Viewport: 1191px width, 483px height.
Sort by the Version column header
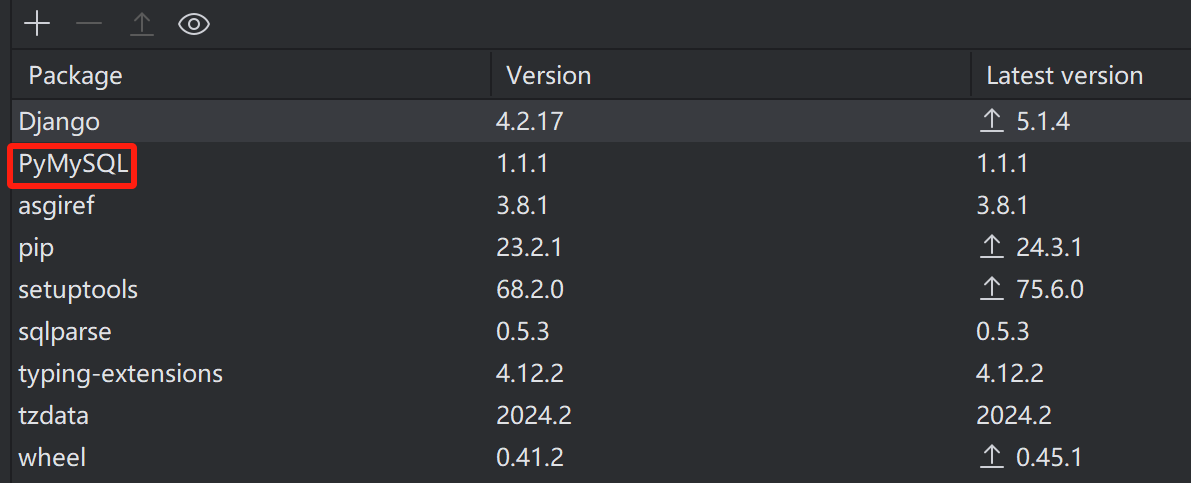click(549, 76)
